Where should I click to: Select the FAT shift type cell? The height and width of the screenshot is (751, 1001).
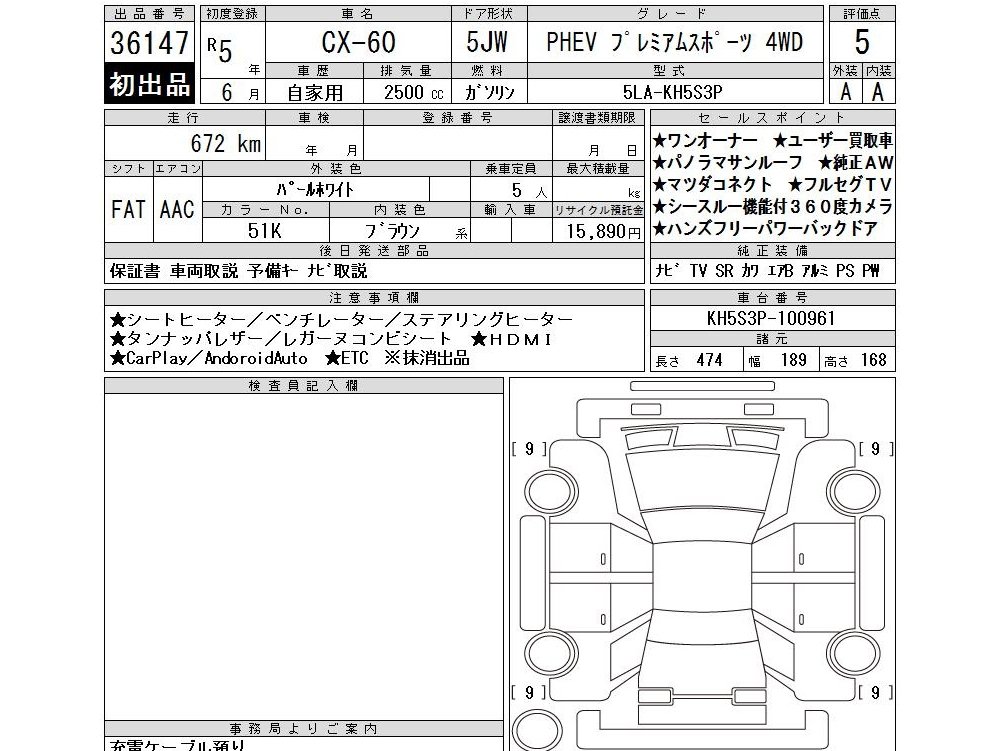(129, 209)
